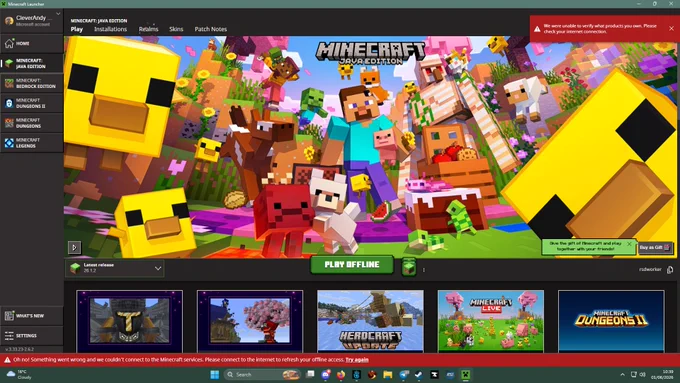The height and width of the screenshot is (383, 680).
Task: Open the Windows Start menu
Action: [215, 374]
